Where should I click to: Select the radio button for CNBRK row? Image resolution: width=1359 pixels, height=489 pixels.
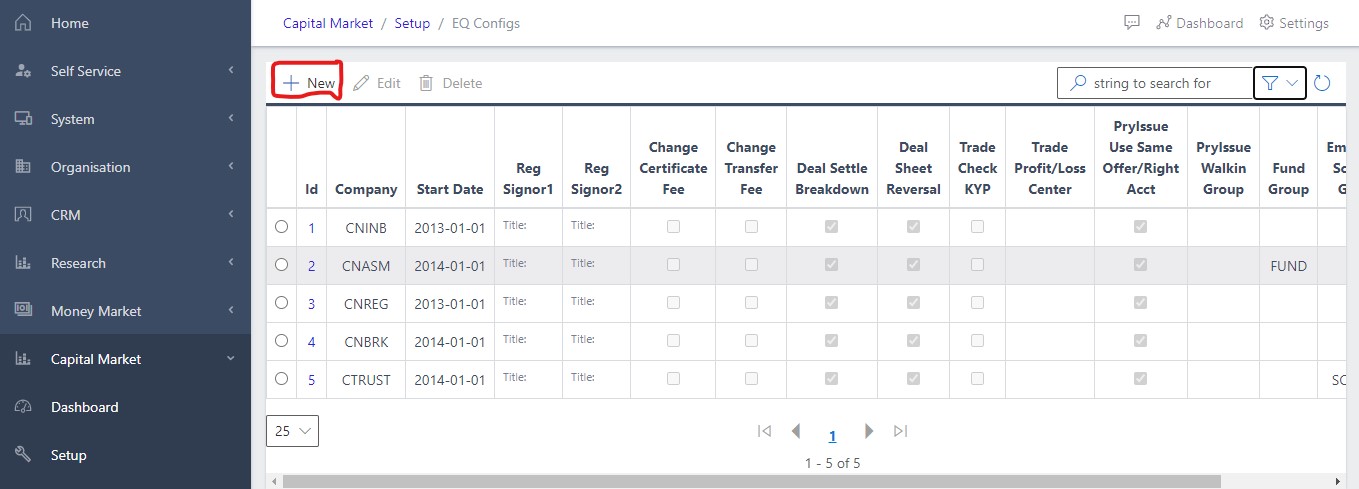(x=281, y=341)
